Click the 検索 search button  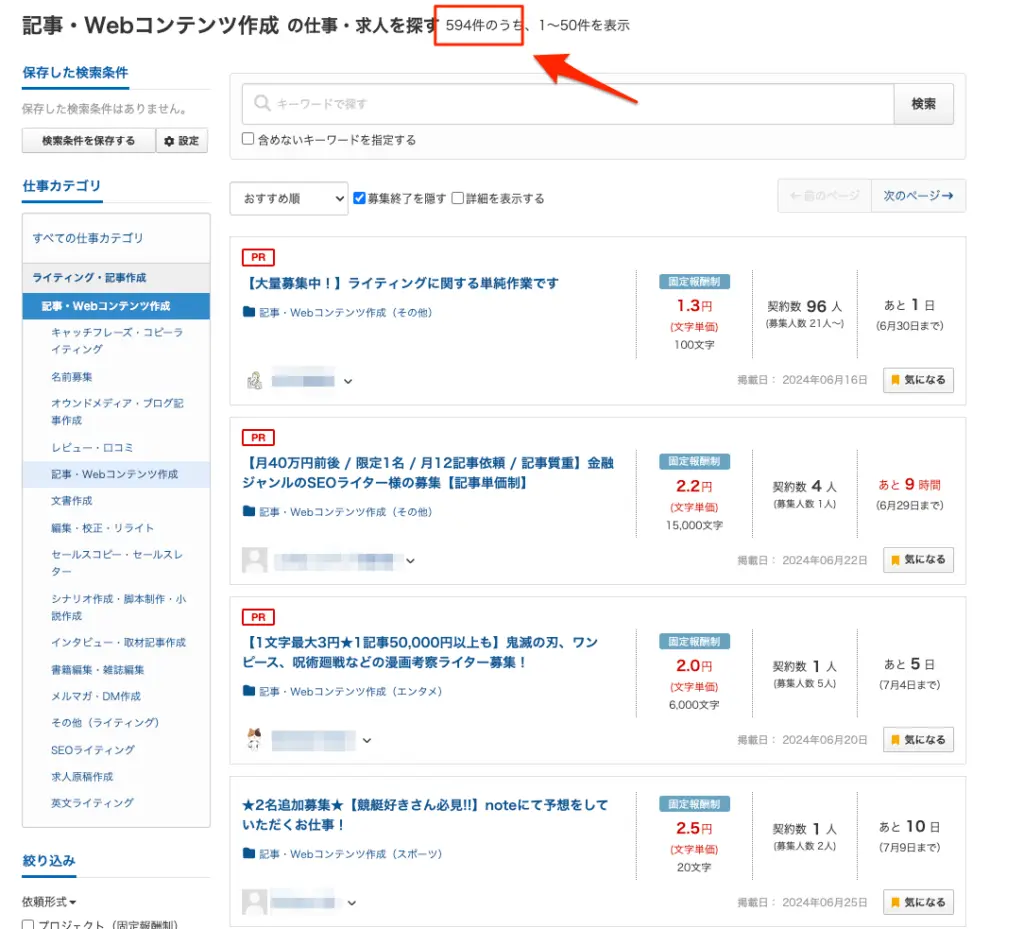(923, 104)
